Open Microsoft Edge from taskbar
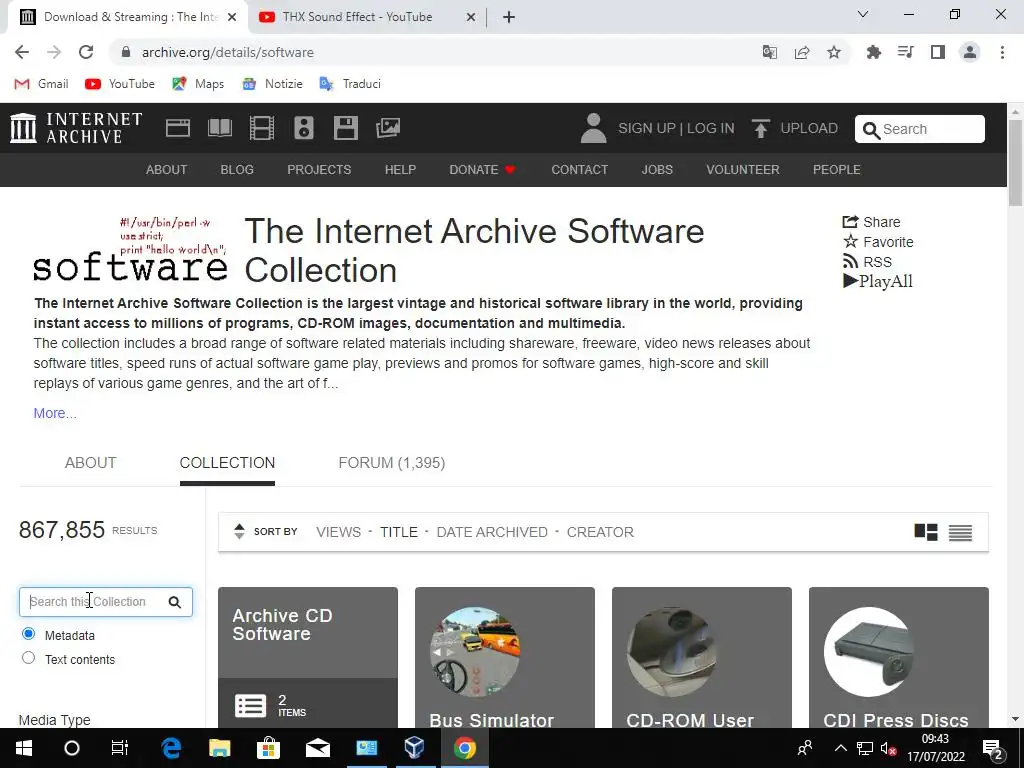Screen dimensions: 1024x768 (x=171, y=748)
